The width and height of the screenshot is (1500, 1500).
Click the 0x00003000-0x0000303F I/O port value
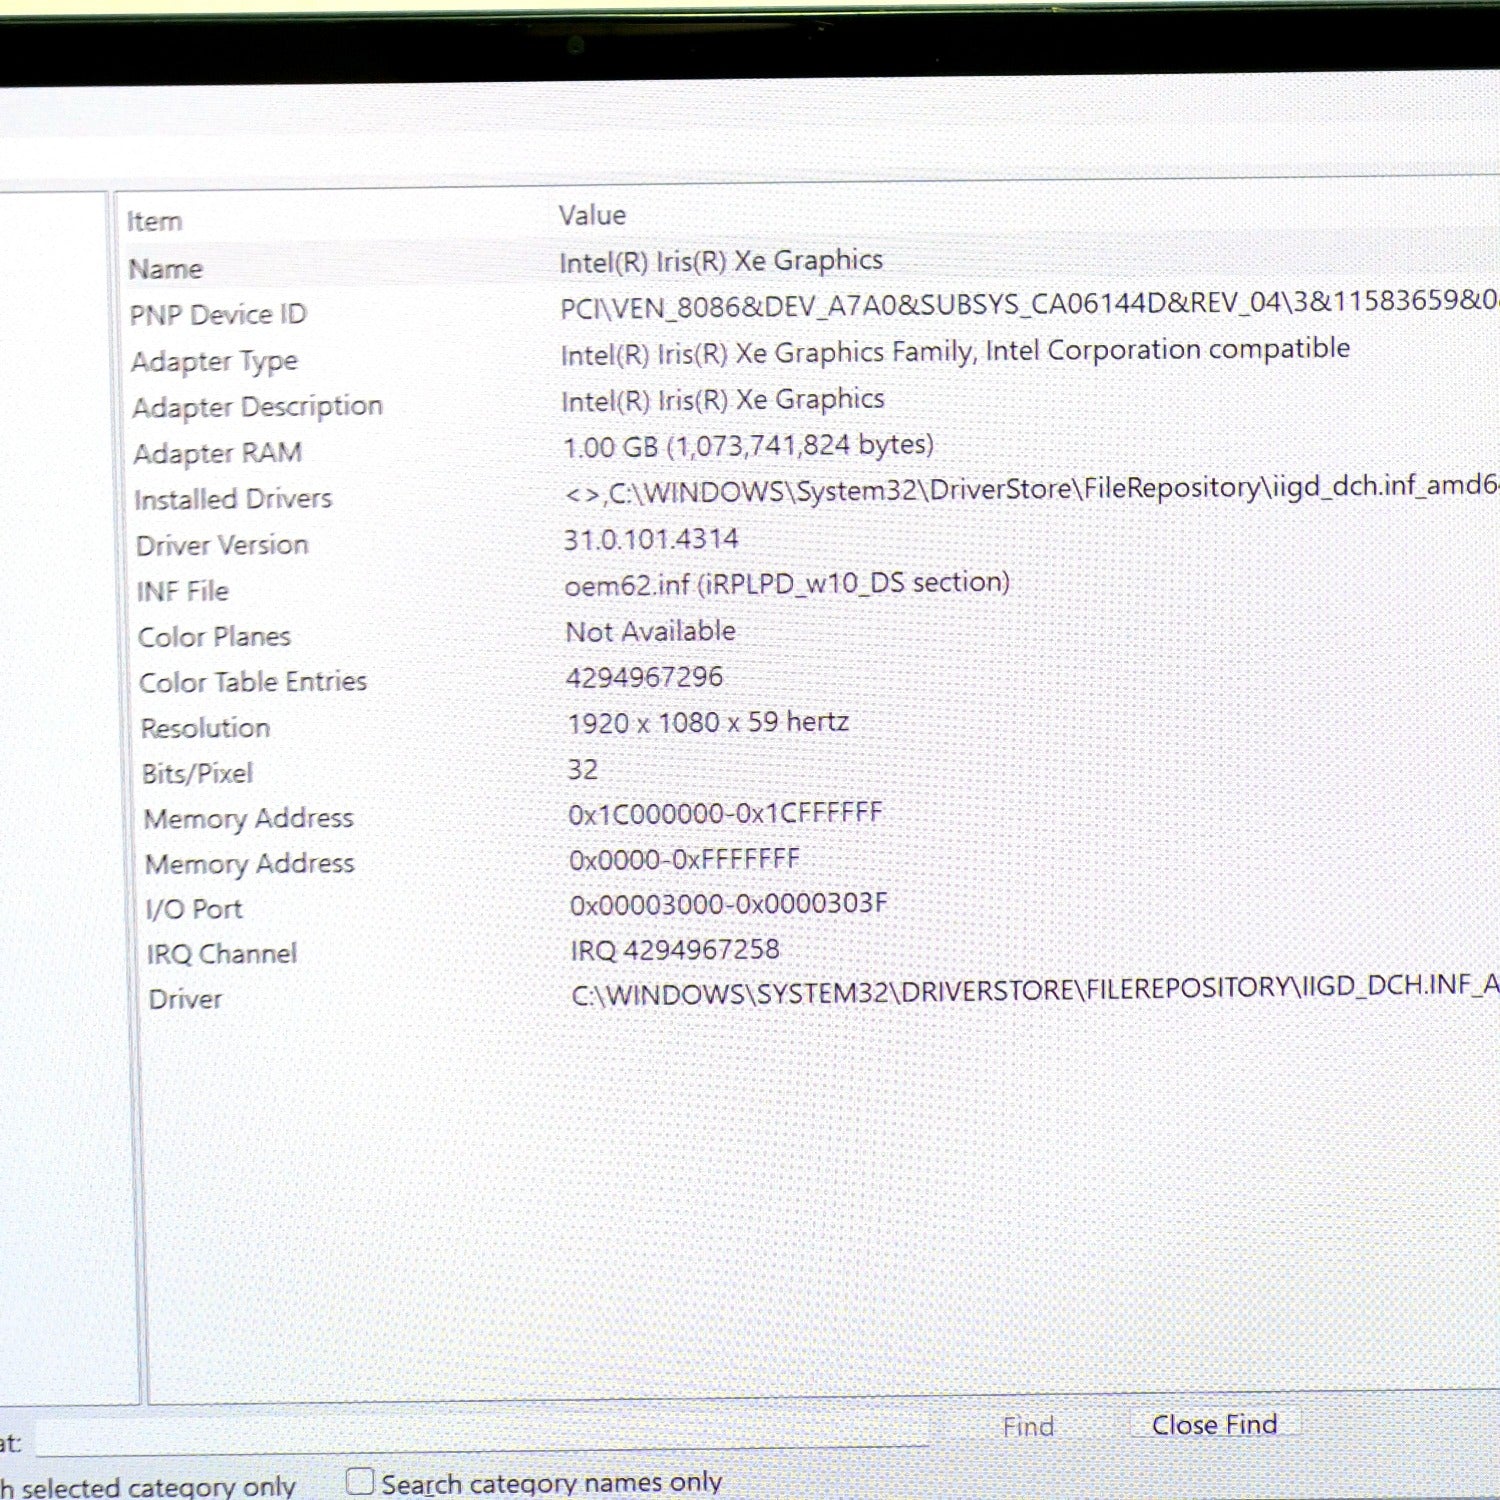[729, 904]
